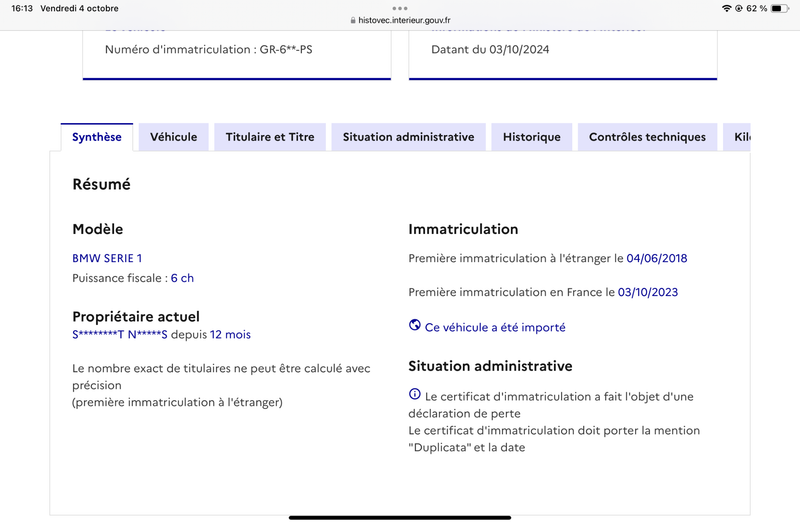800x525 pixels.
Task: Click the 'BMW SERIE 1' model text
Action: [x=107, y=258]
